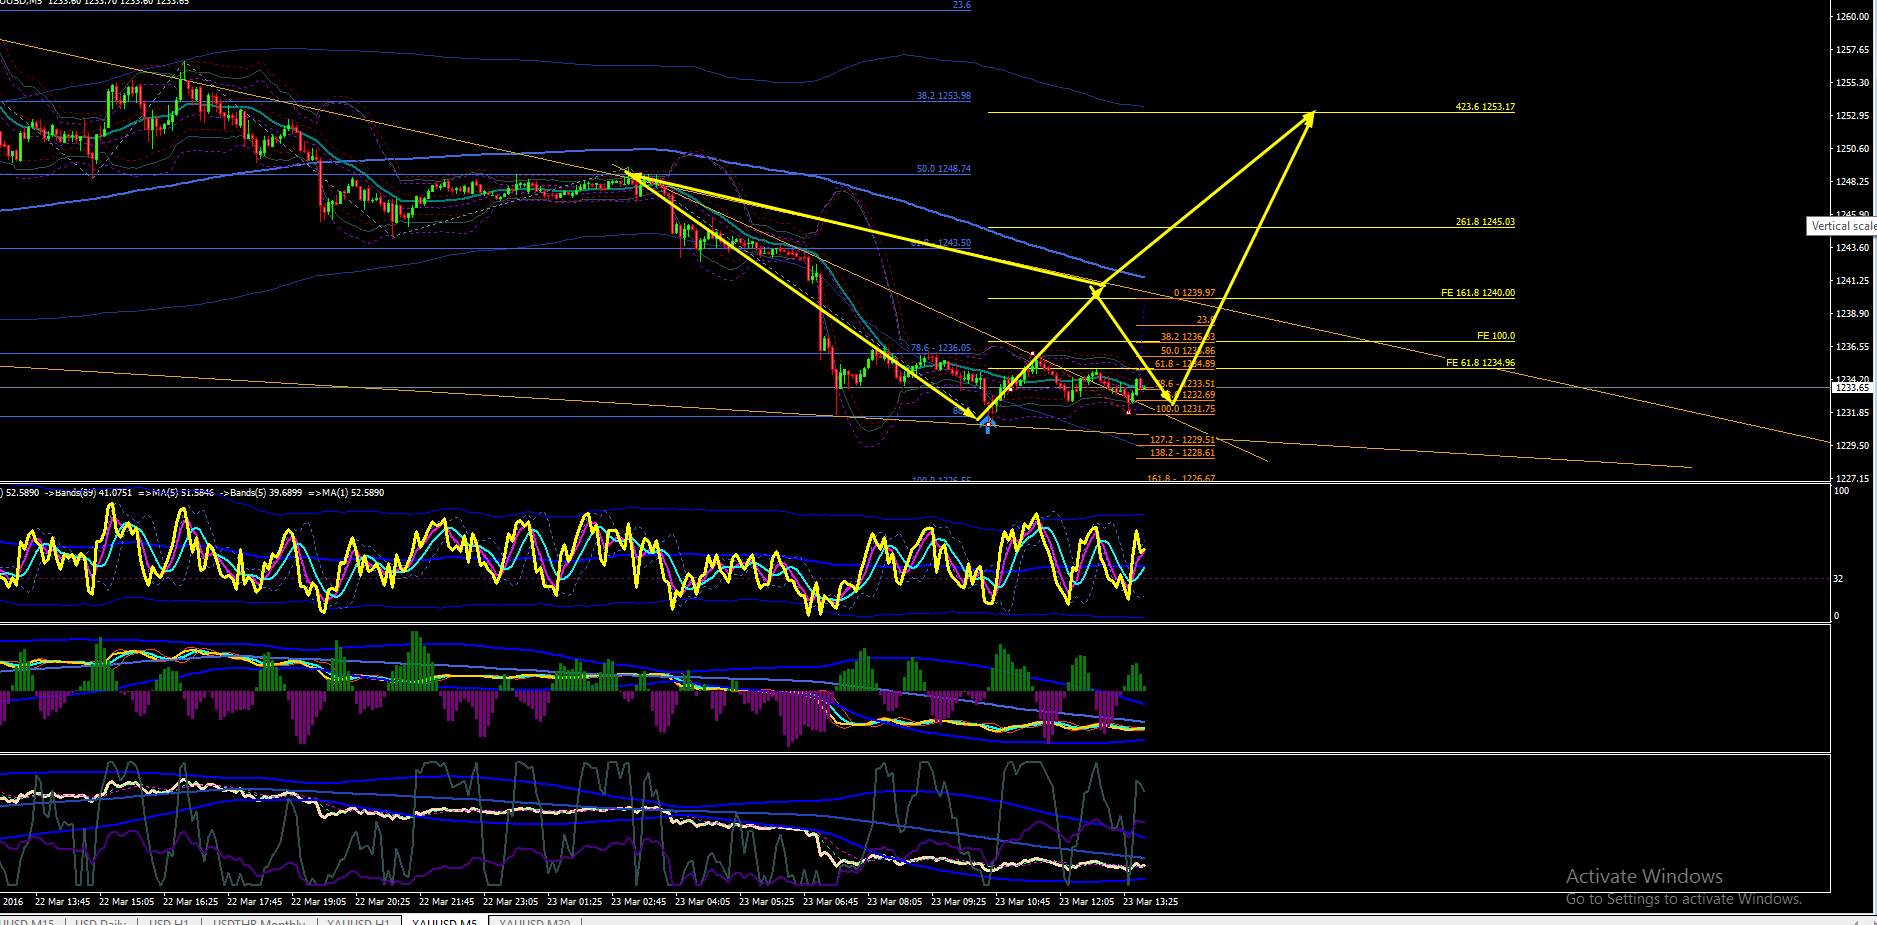The height and width of the screenshot is (925, 1877).
Task: Select the blue 38.2 1253.98 retracement label
Action: click(943, 96)
